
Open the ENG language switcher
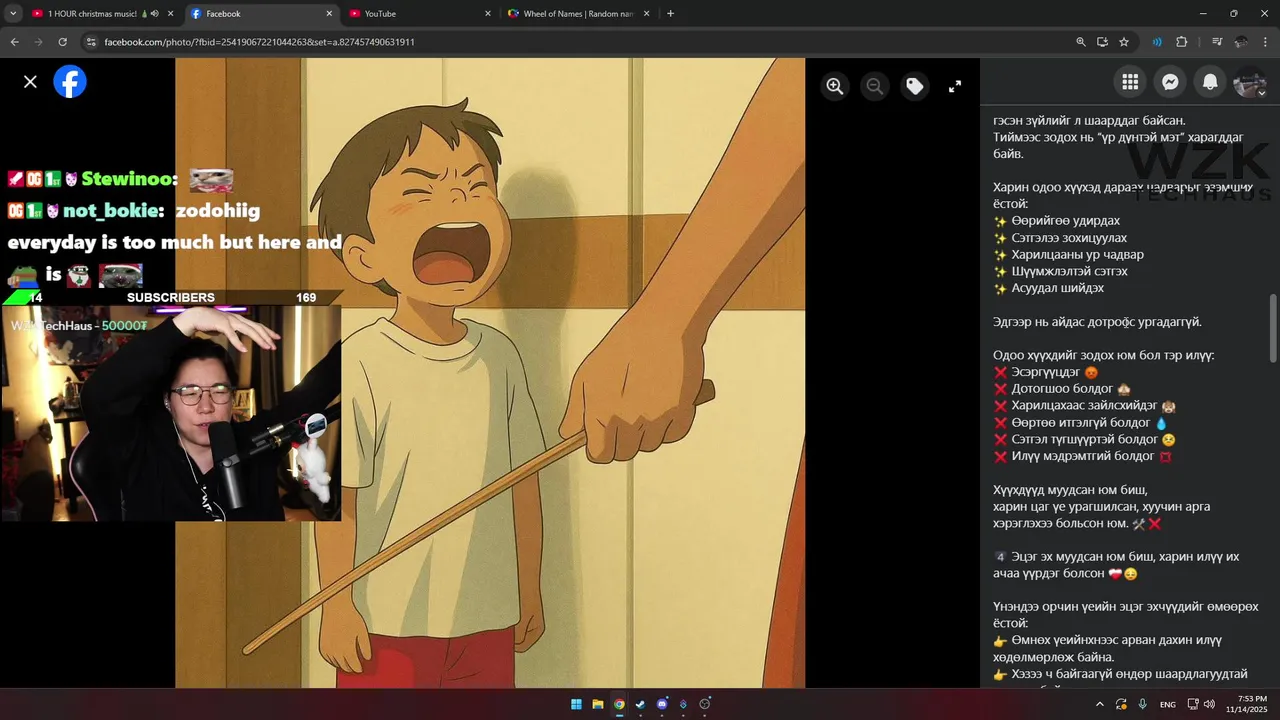point(1167,704)
